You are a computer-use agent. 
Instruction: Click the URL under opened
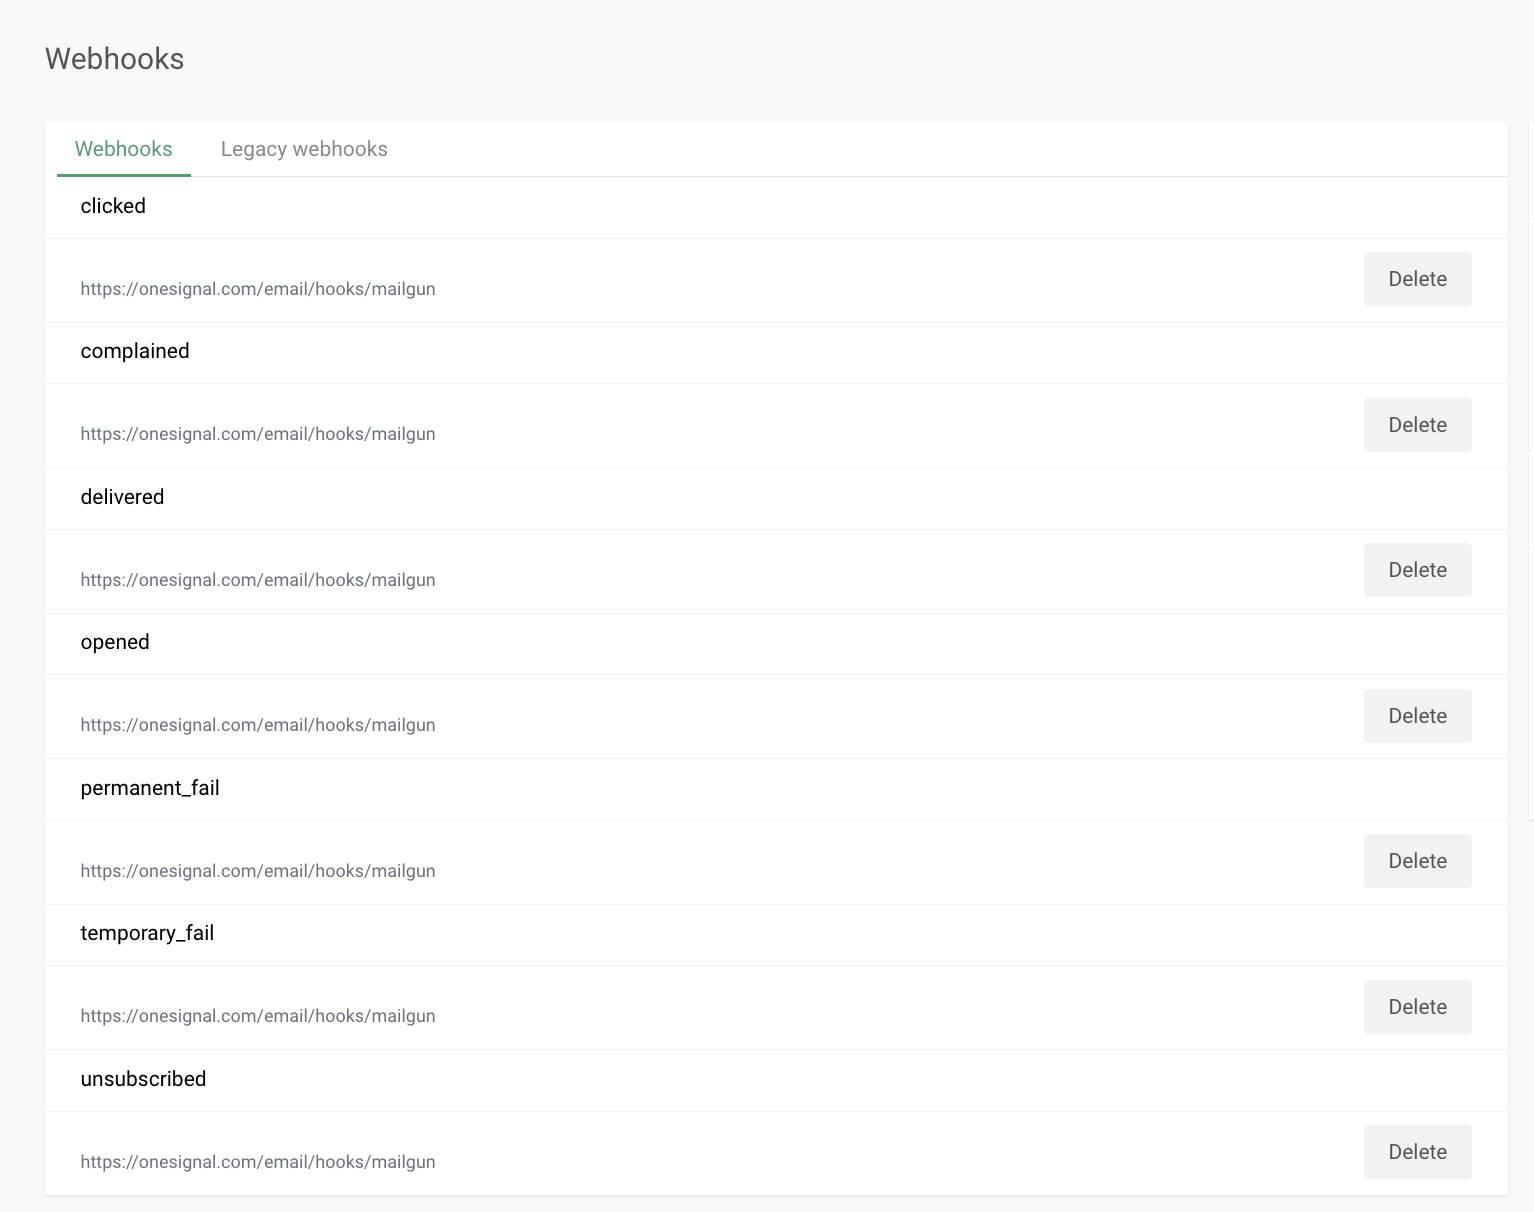[x=258, y=725]
